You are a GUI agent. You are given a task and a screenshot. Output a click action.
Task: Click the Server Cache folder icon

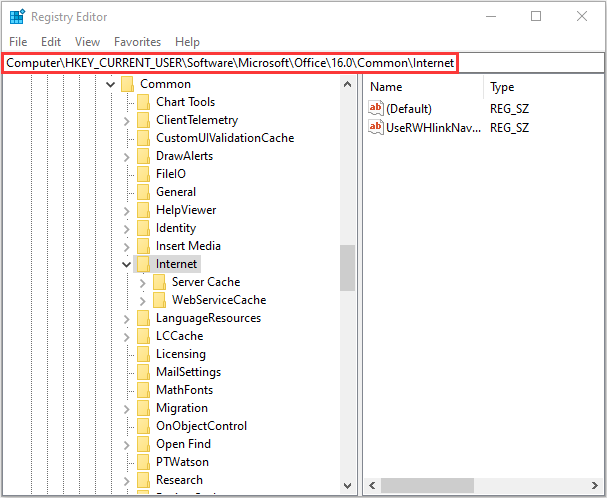(159, 282)
